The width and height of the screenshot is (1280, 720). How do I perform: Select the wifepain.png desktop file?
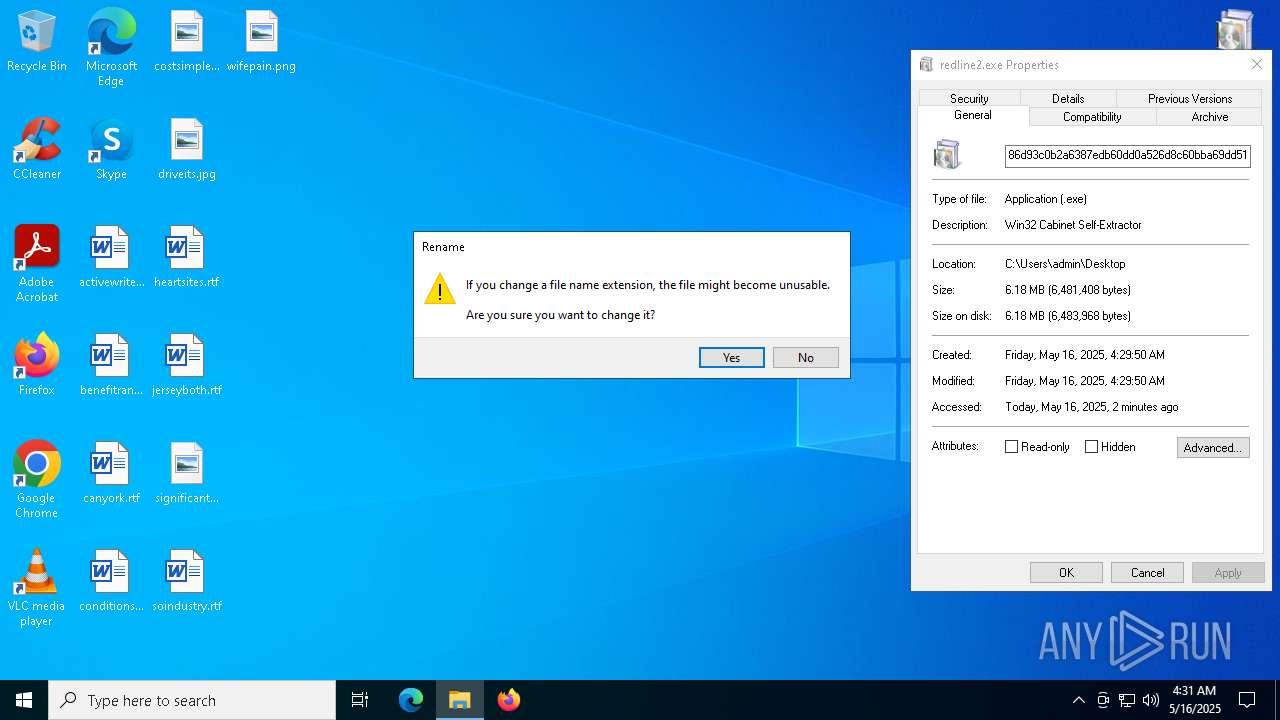(261, 42)
